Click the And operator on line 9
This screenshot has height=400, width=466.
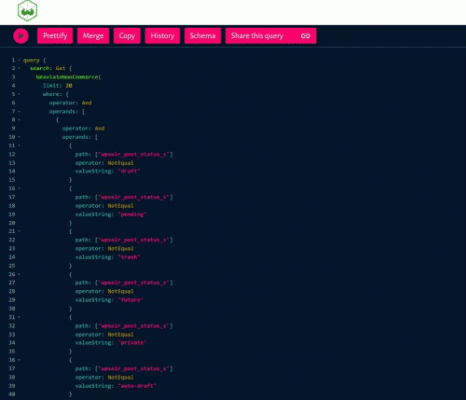click(x=100, y=128)
